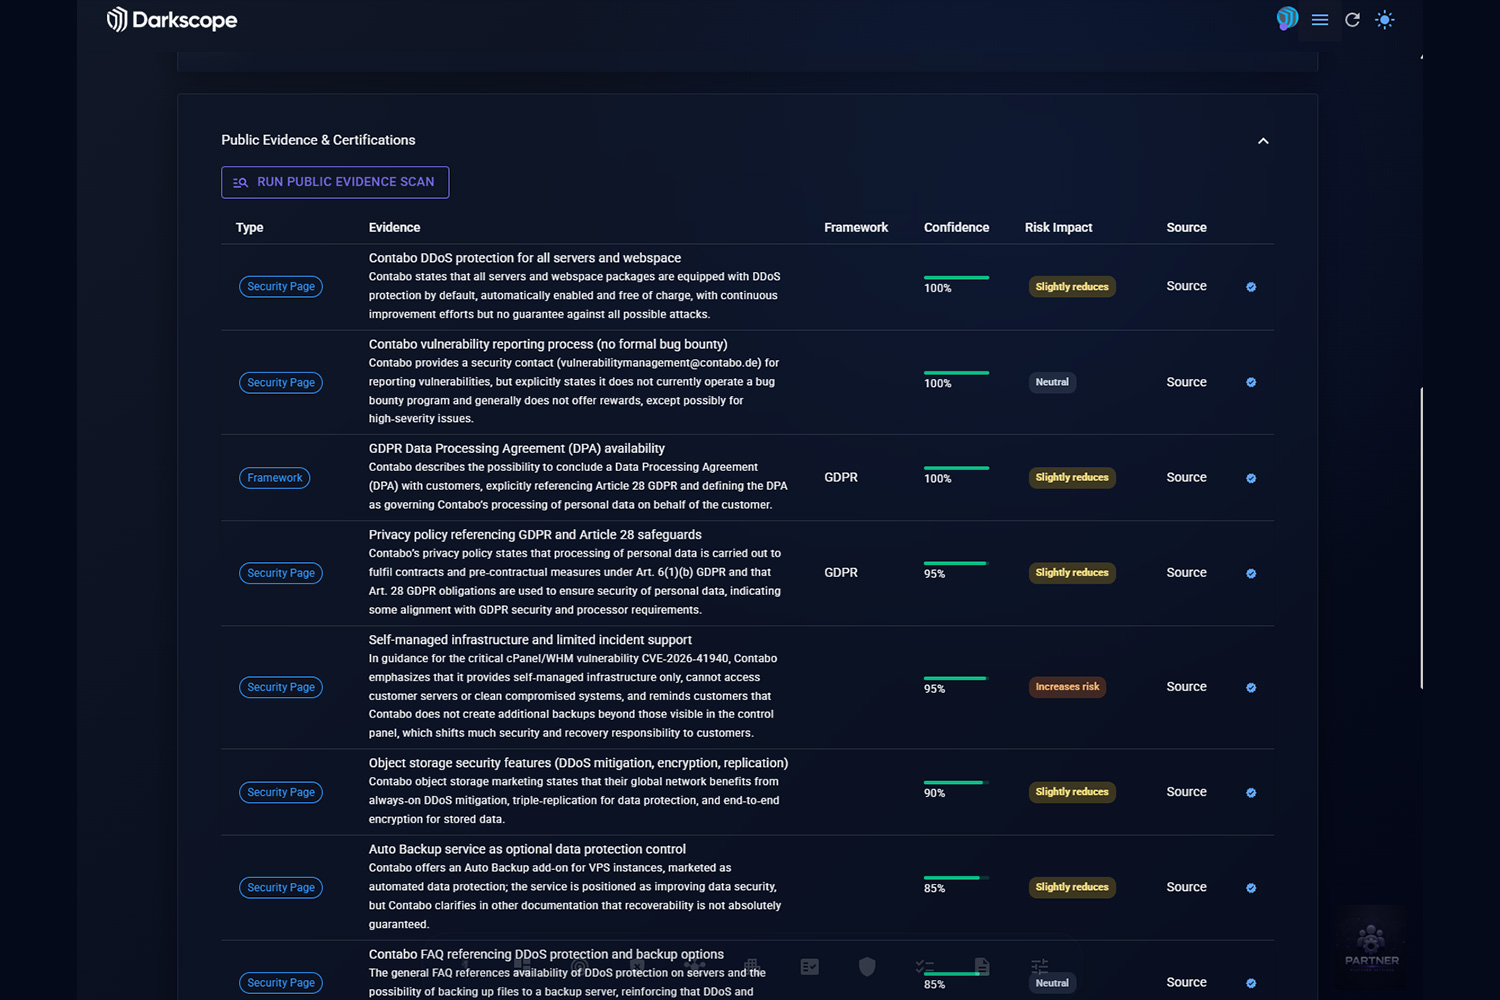This screenshot has height=1000, width=1500.
Task: Click the Security Page chip for Contabo FAQ row
Action: pyautogui.click(x=281, y=983)
